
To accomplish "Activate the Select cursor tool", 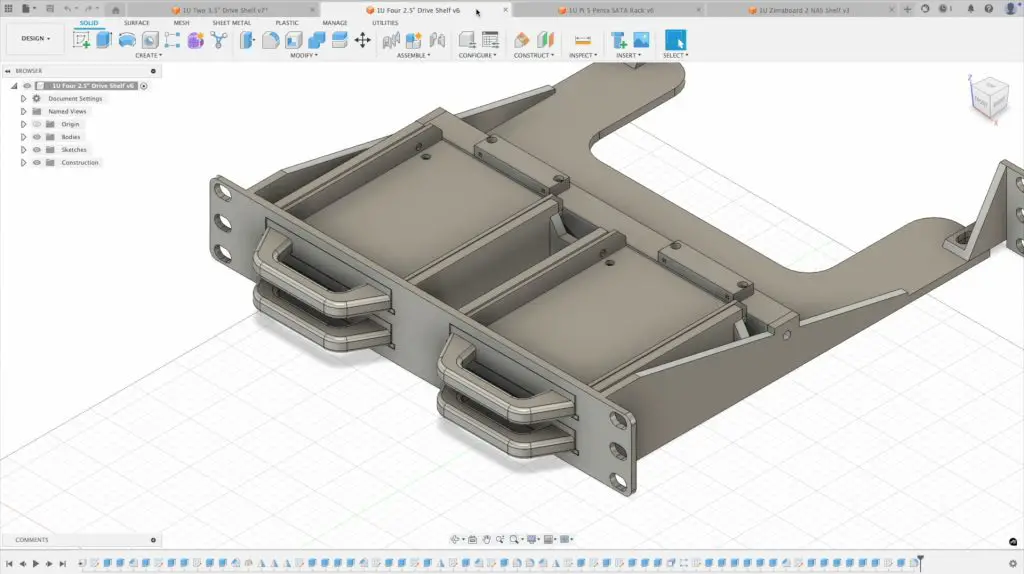I will 676,40.
